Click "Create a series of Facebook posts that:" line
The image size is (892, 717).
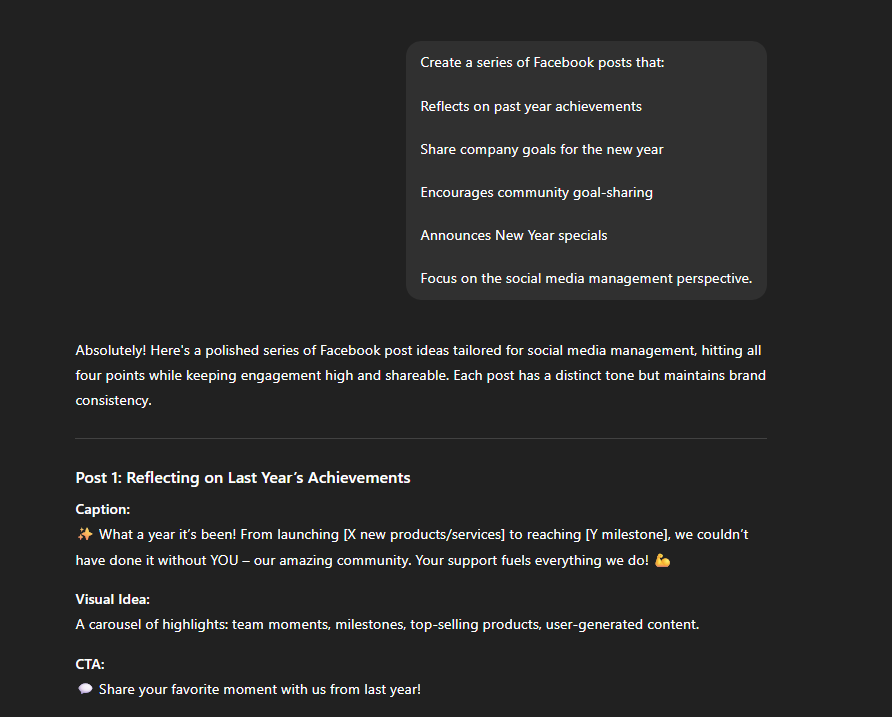pos(542,63)
